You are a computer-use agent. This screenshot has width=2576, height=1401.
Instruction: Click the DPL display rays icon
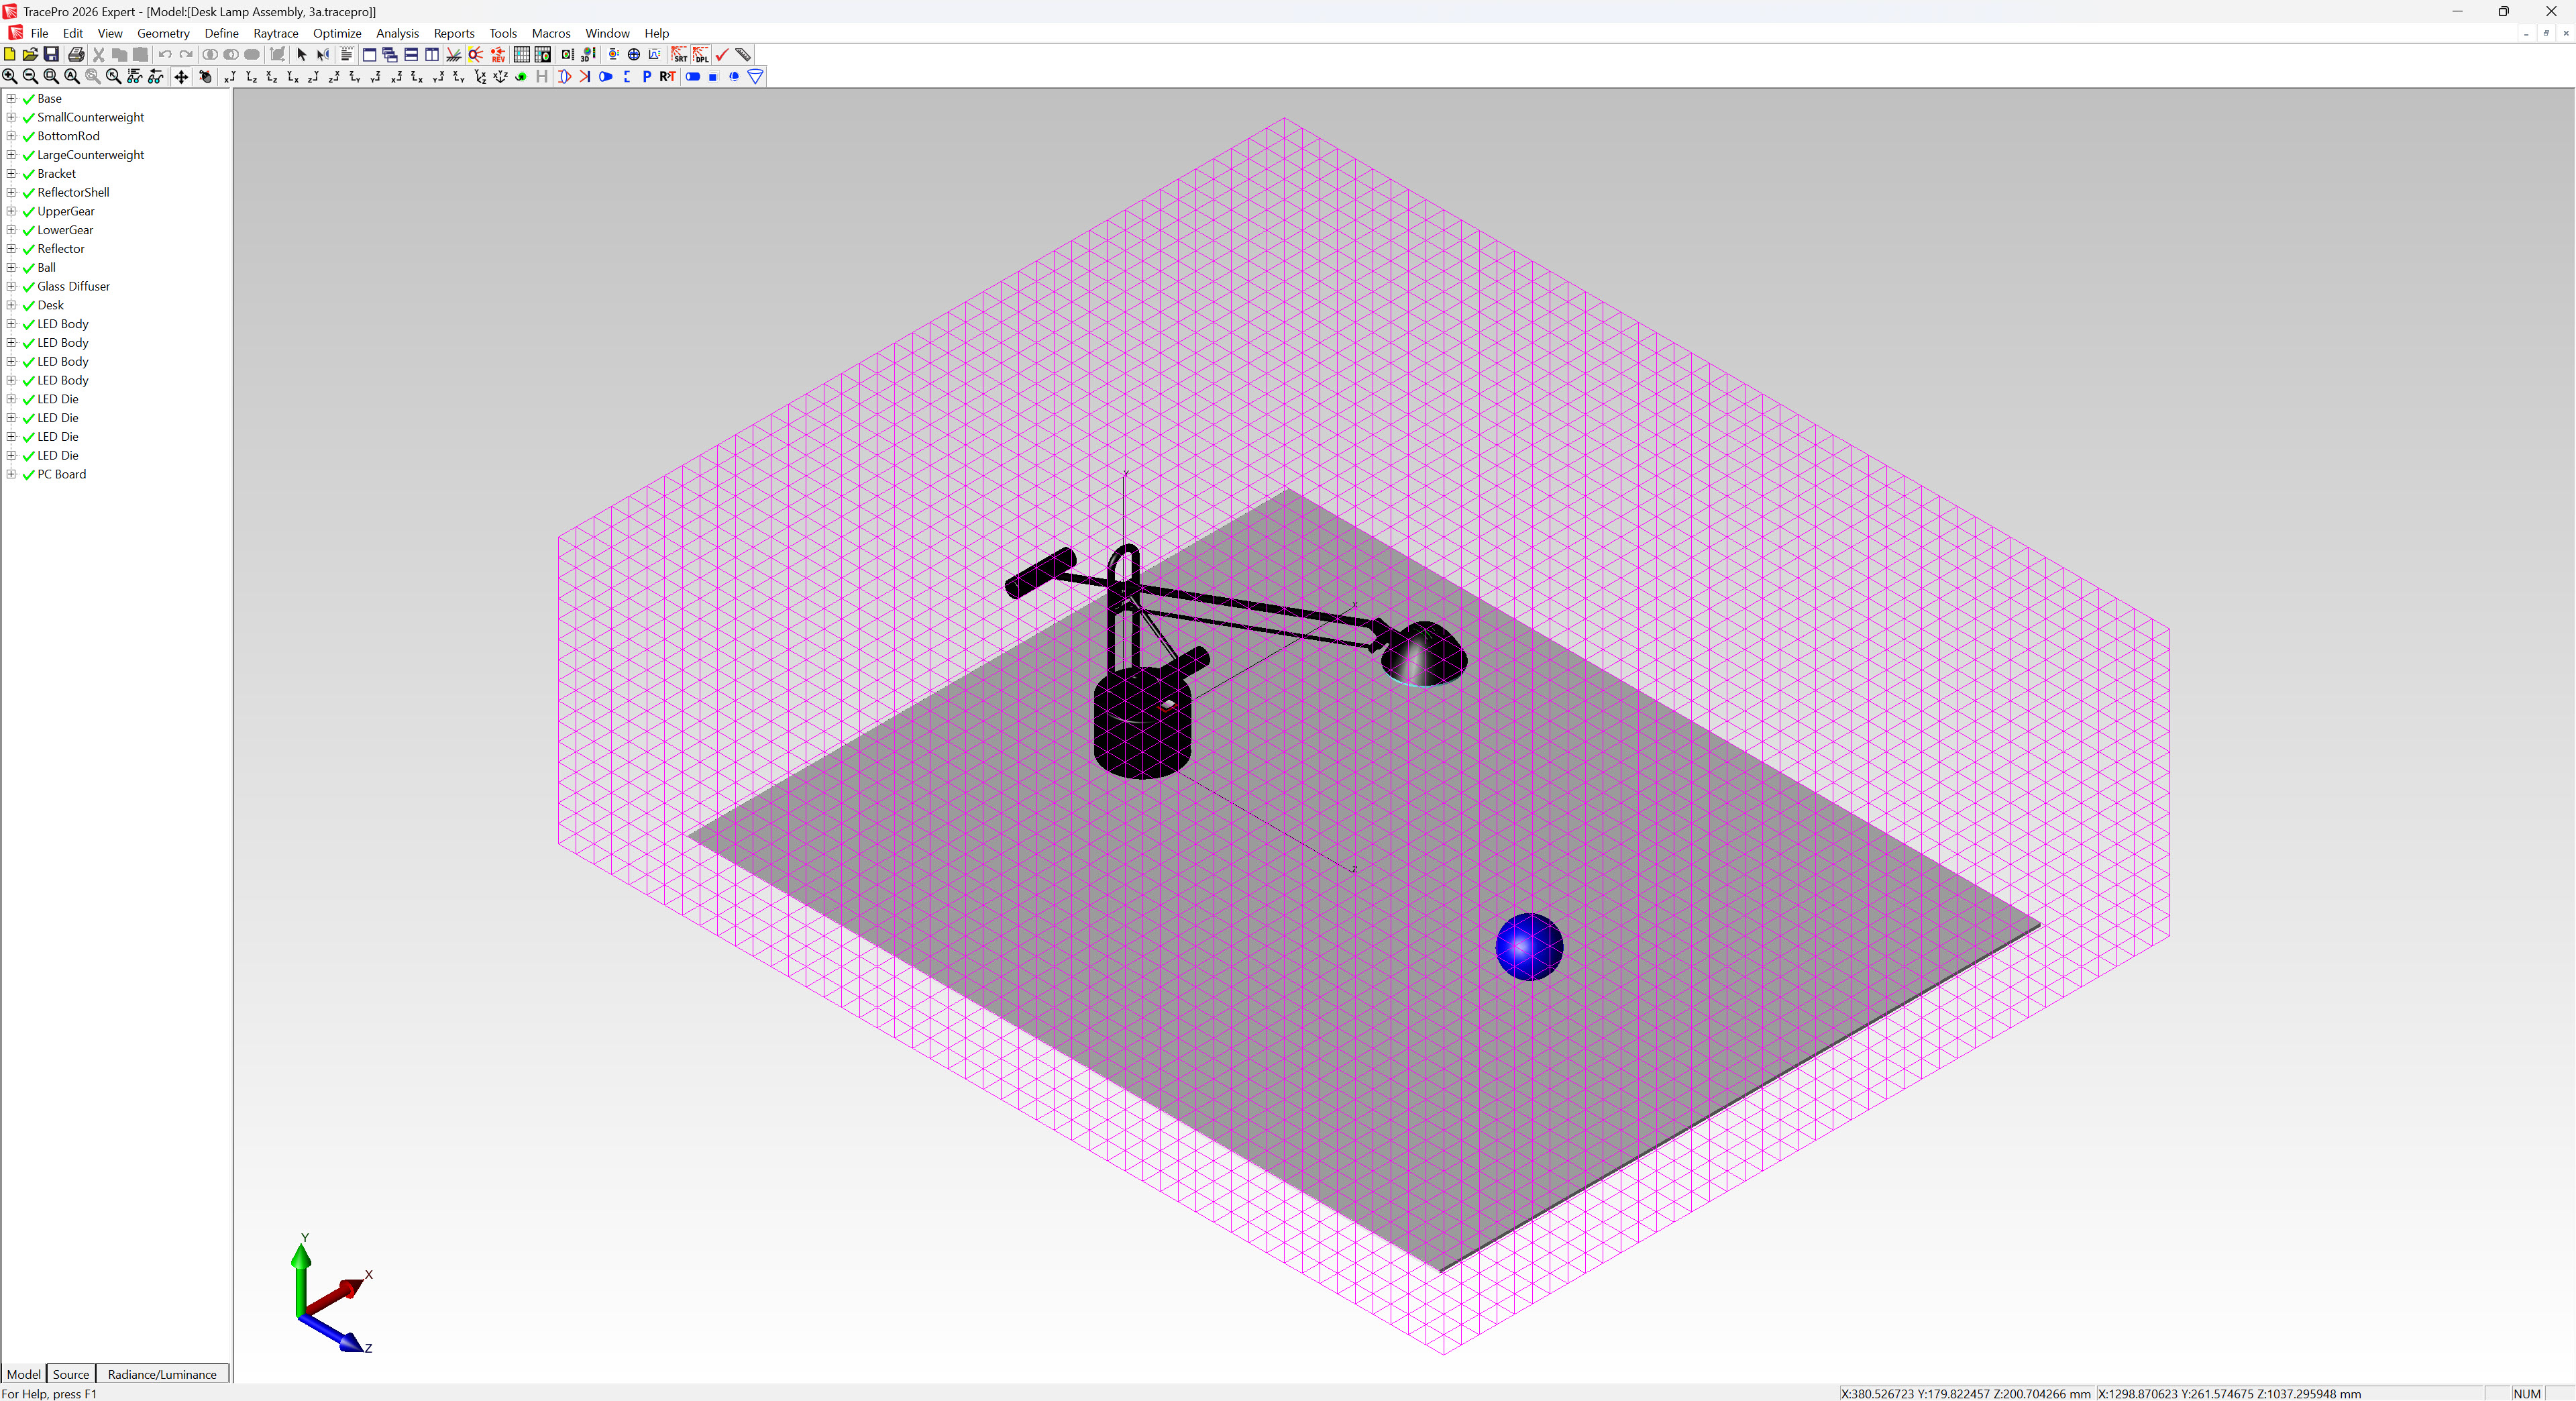(702, 54)
